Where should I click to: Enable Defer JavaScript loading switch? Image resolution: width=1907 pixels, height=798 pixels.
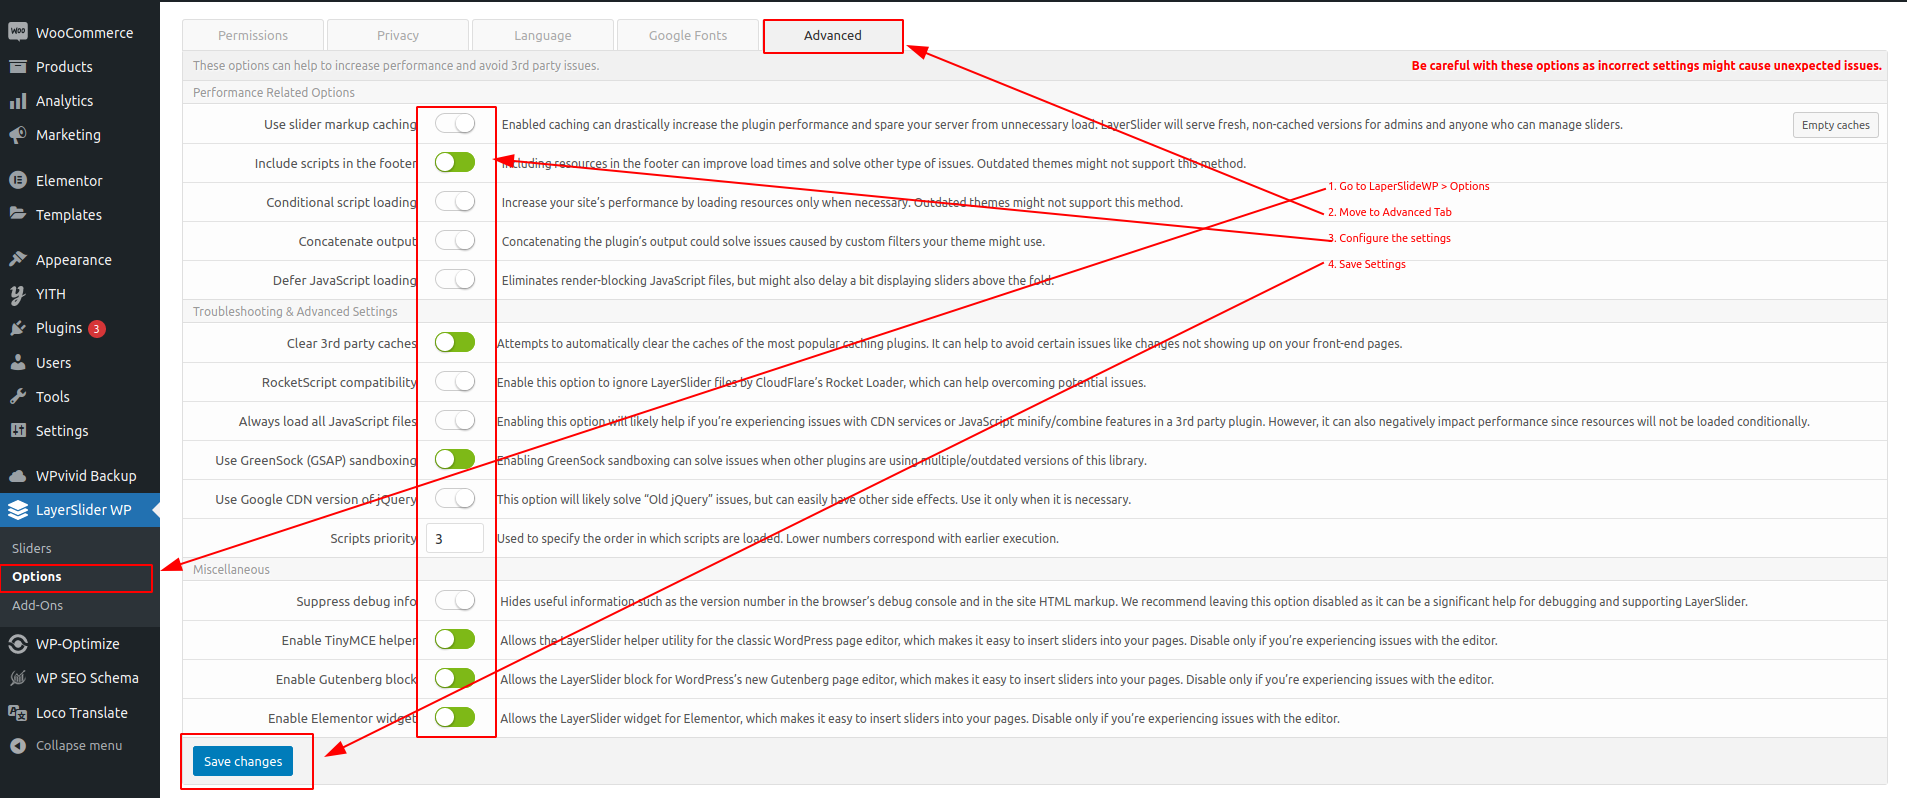tap(455, 279)
